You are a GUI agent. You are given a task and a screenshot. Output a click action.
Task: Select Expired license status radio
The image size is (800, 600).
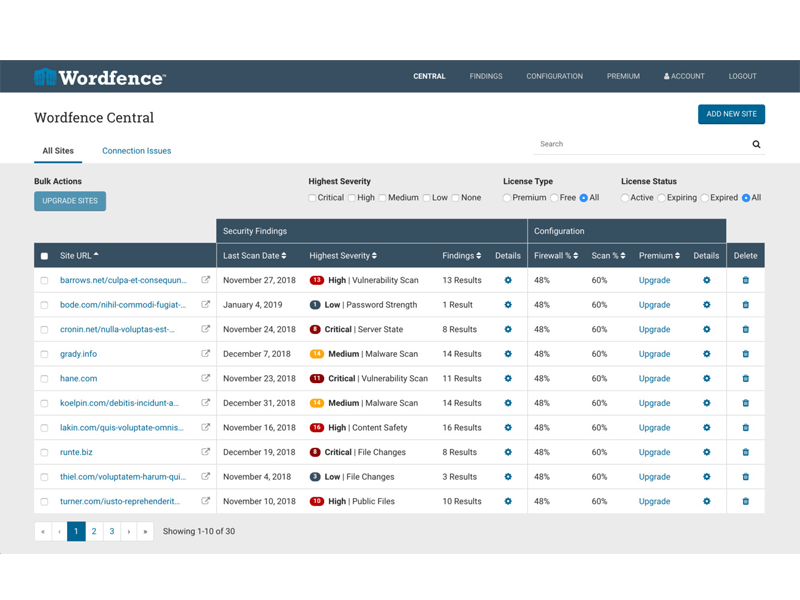(x=705, y=198)
